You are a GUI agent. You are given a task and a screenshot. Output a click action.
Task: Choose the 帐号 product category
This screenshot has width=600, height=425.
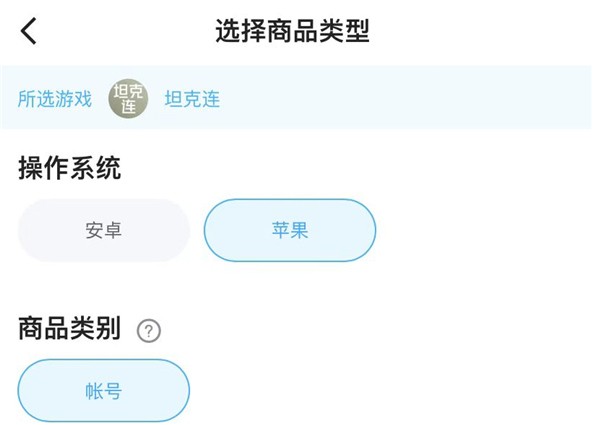click(x=103, y=391)
